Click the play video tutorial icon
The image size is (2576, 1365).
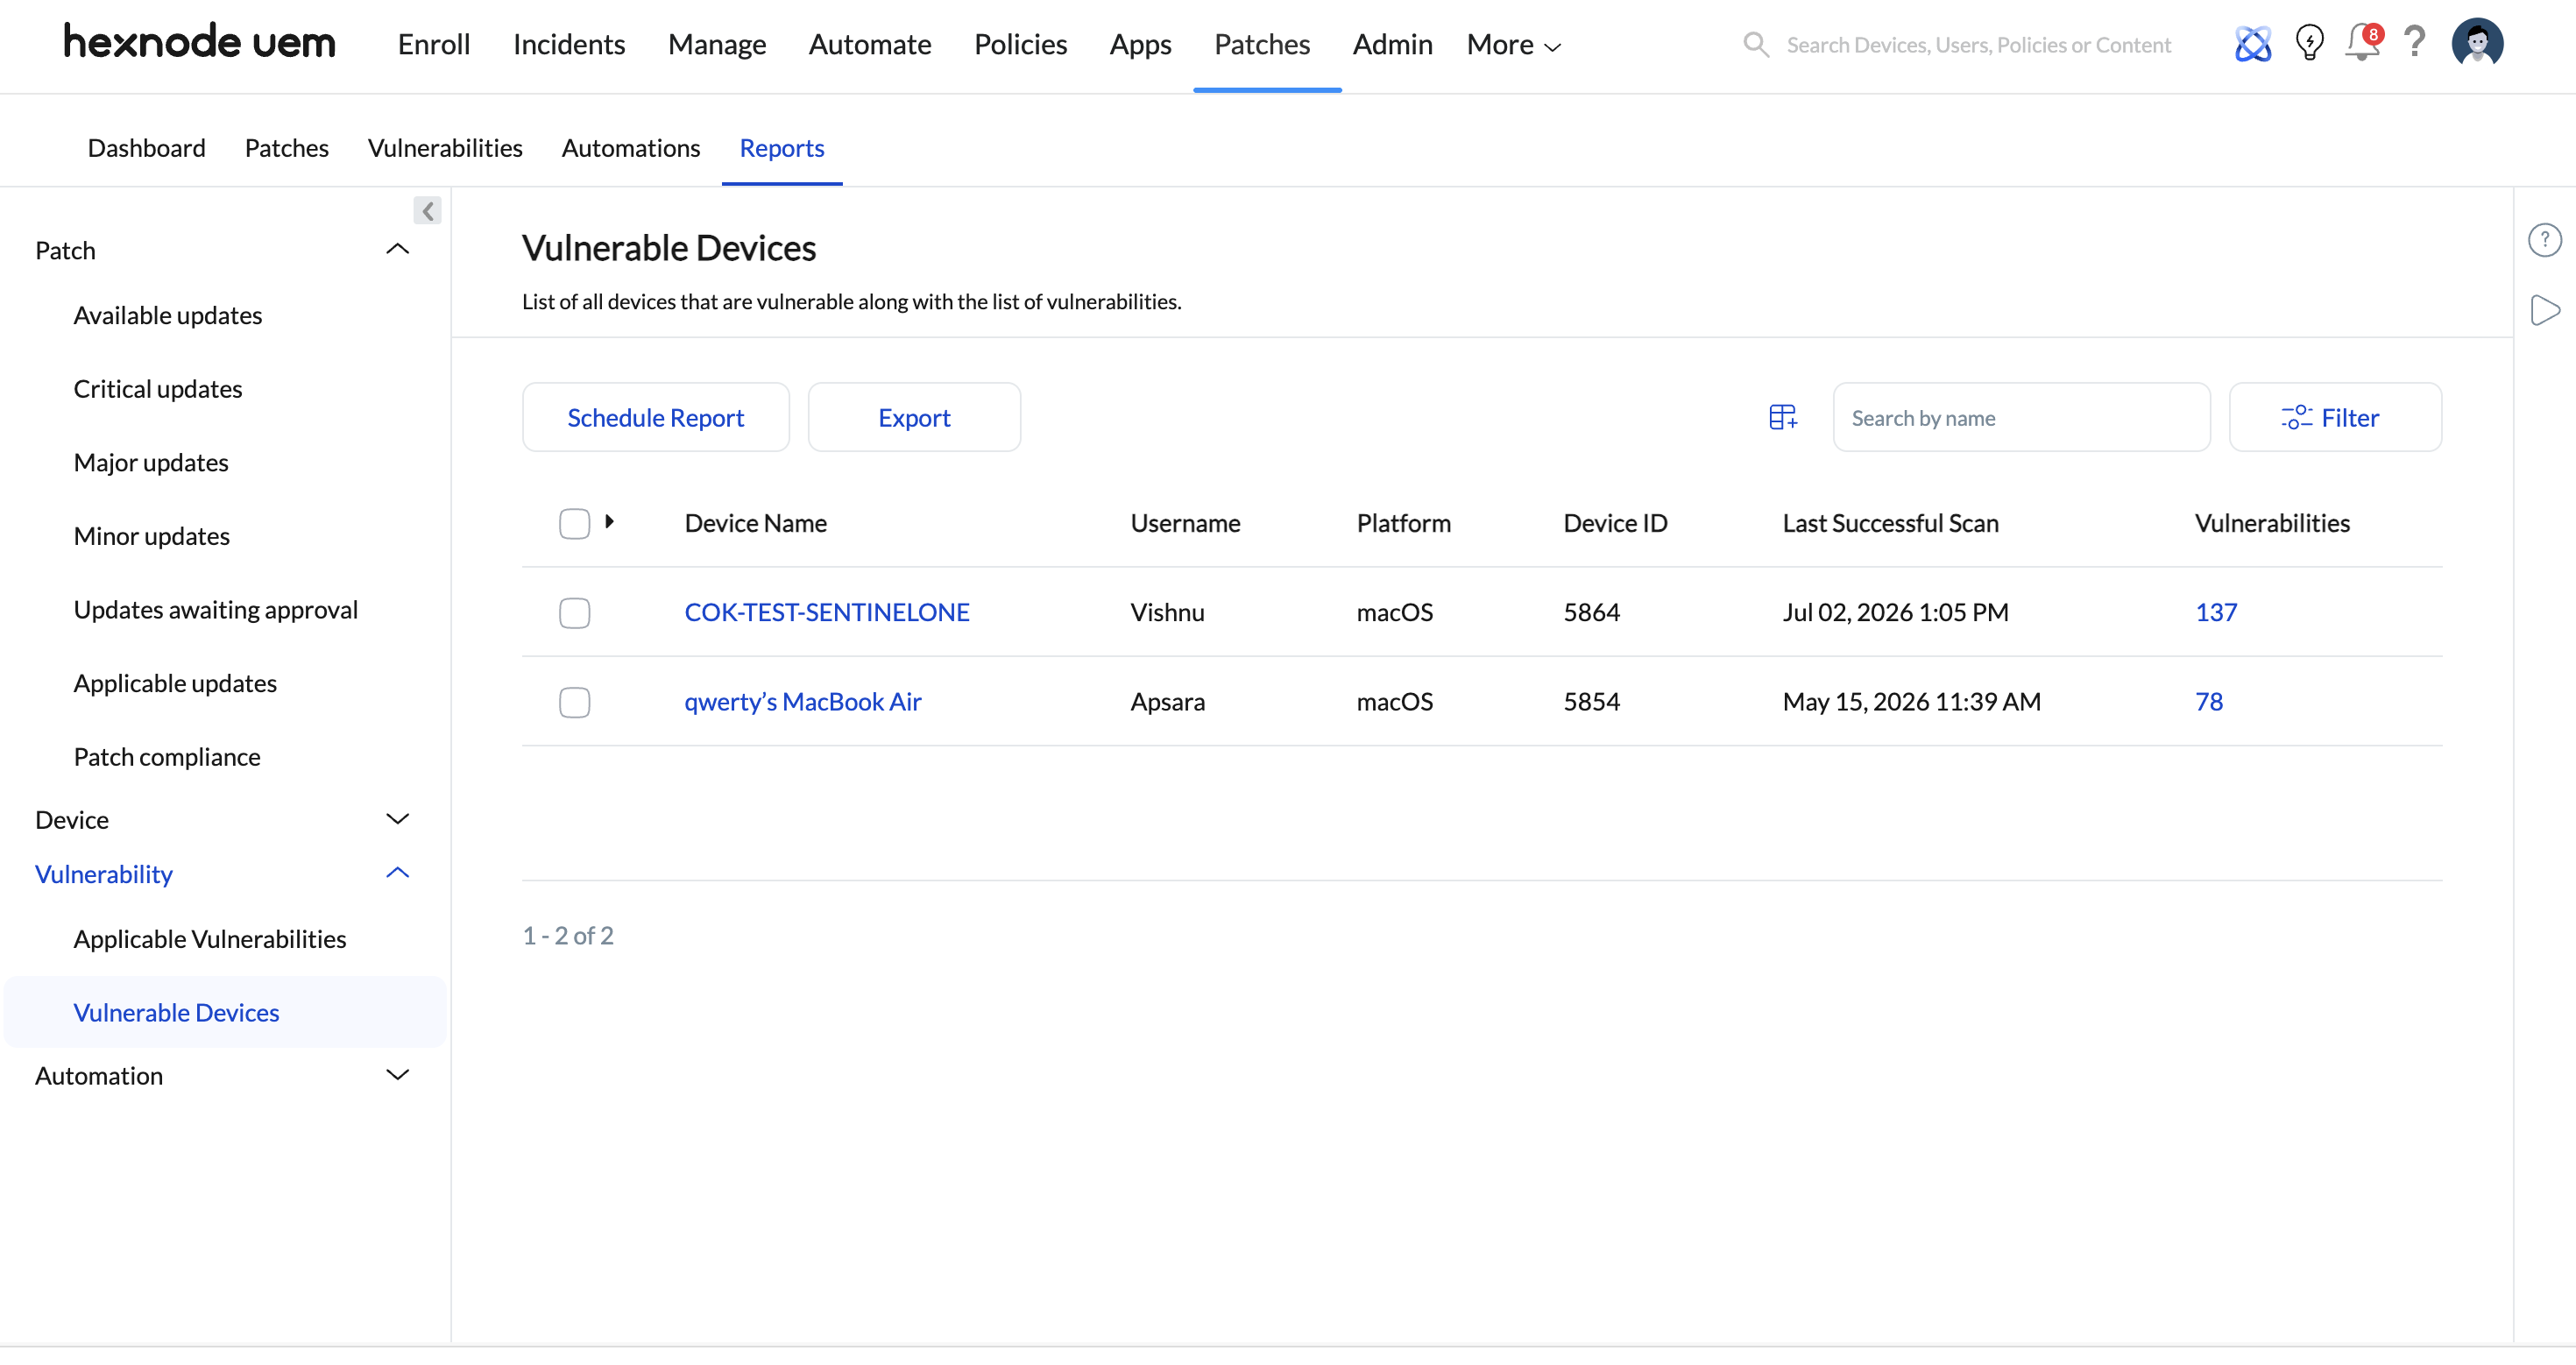(x=2544, y=310)
